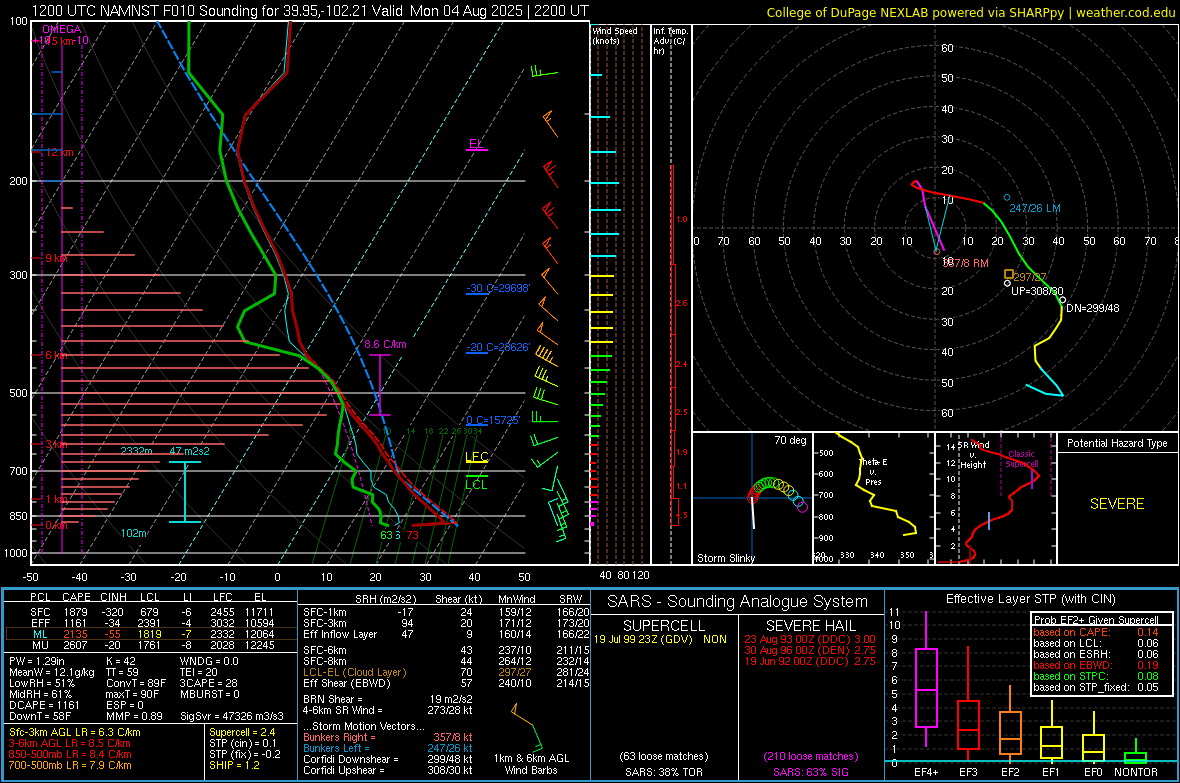The width and height of the screenshot is (1180, 783).
Task: Select the based on STPC probability row
Action: coord(1096,676)
